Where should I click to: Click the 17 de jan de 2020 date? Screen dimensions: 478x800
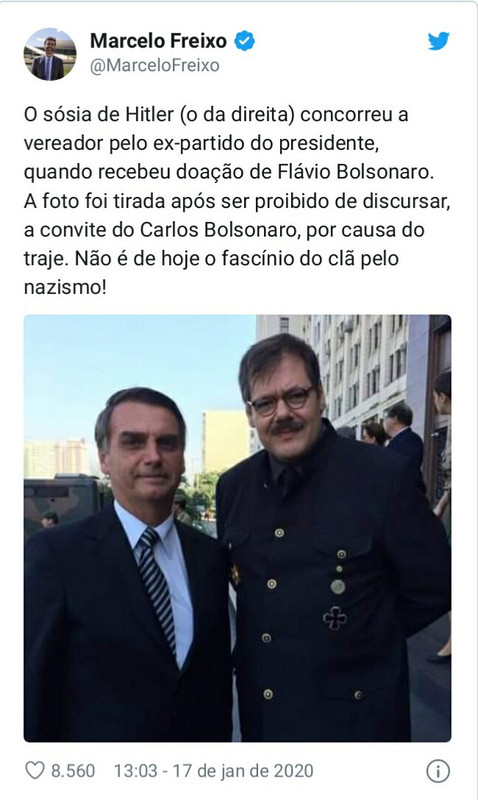point(243,770)
